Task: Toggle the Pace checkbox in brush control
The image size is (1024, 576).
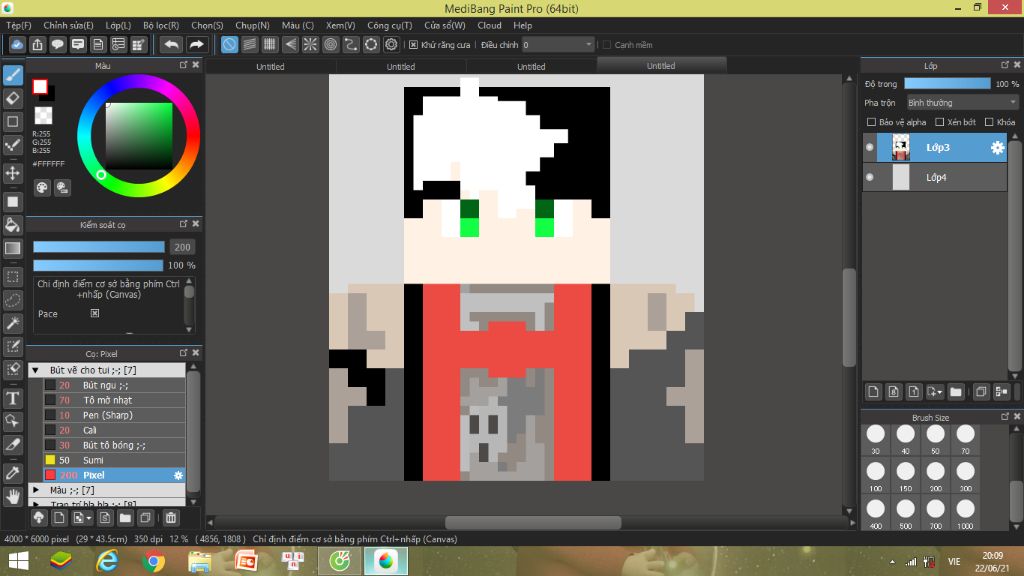Action: coord(95,313)
